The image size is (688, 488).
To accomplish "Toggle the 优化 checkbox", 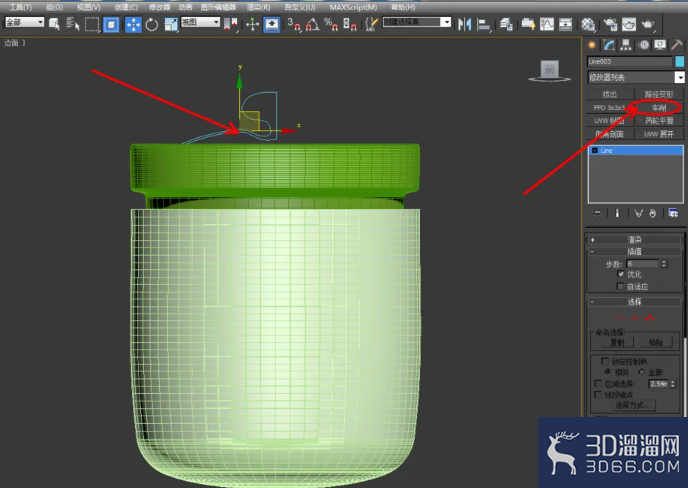I will pyautogui.click(x=620, y=274).
